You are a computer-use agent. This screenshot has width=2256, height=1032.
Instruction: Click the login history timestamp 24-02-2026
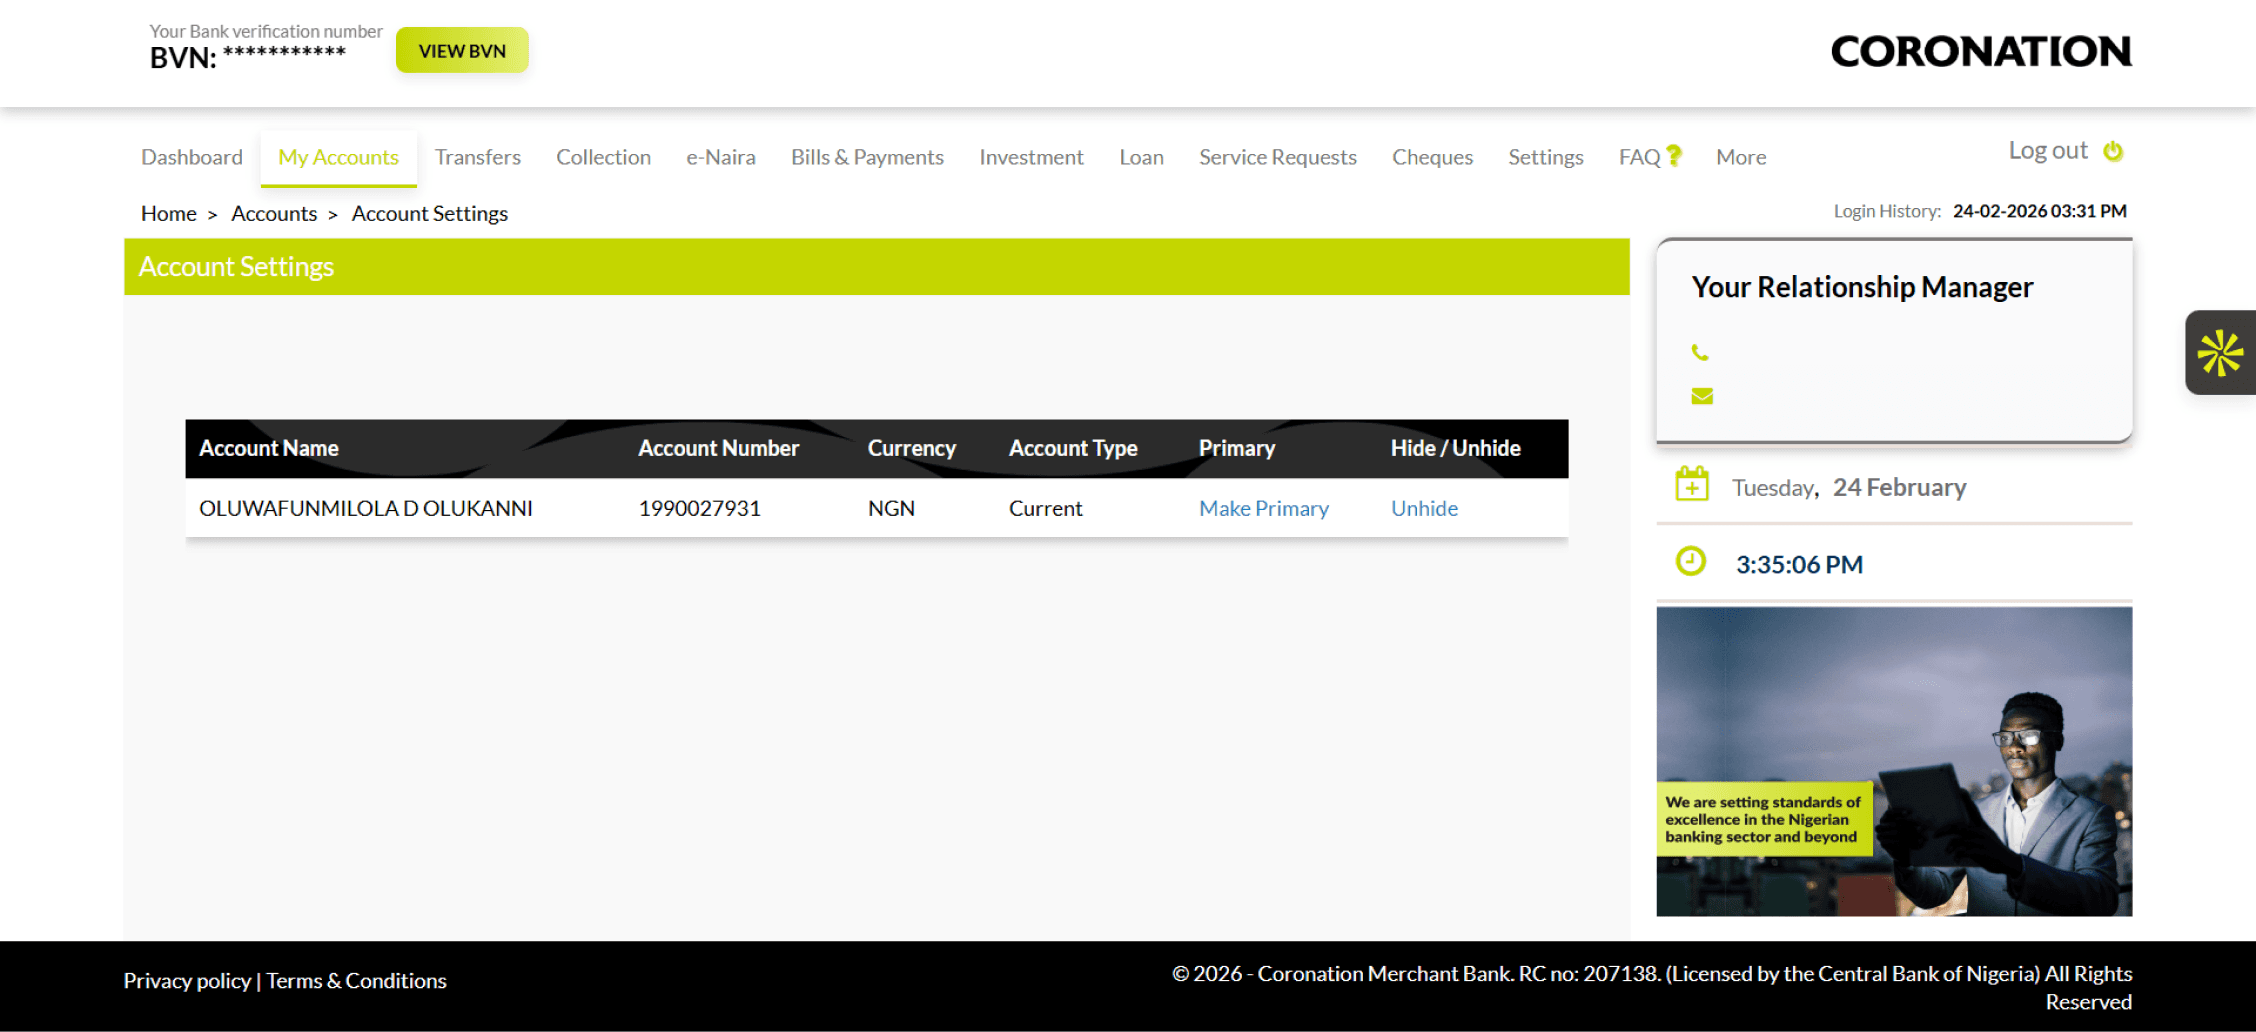[x=2040, y=211]
